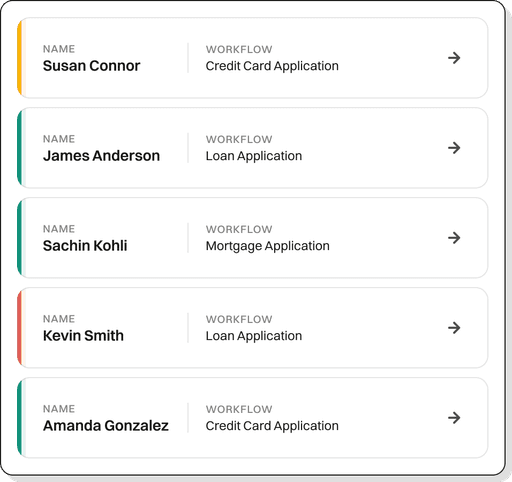The width and height of the screenshot is (512, 482).
Task: Select the Susan Connor name text
Action: click(x=92, y=66)
